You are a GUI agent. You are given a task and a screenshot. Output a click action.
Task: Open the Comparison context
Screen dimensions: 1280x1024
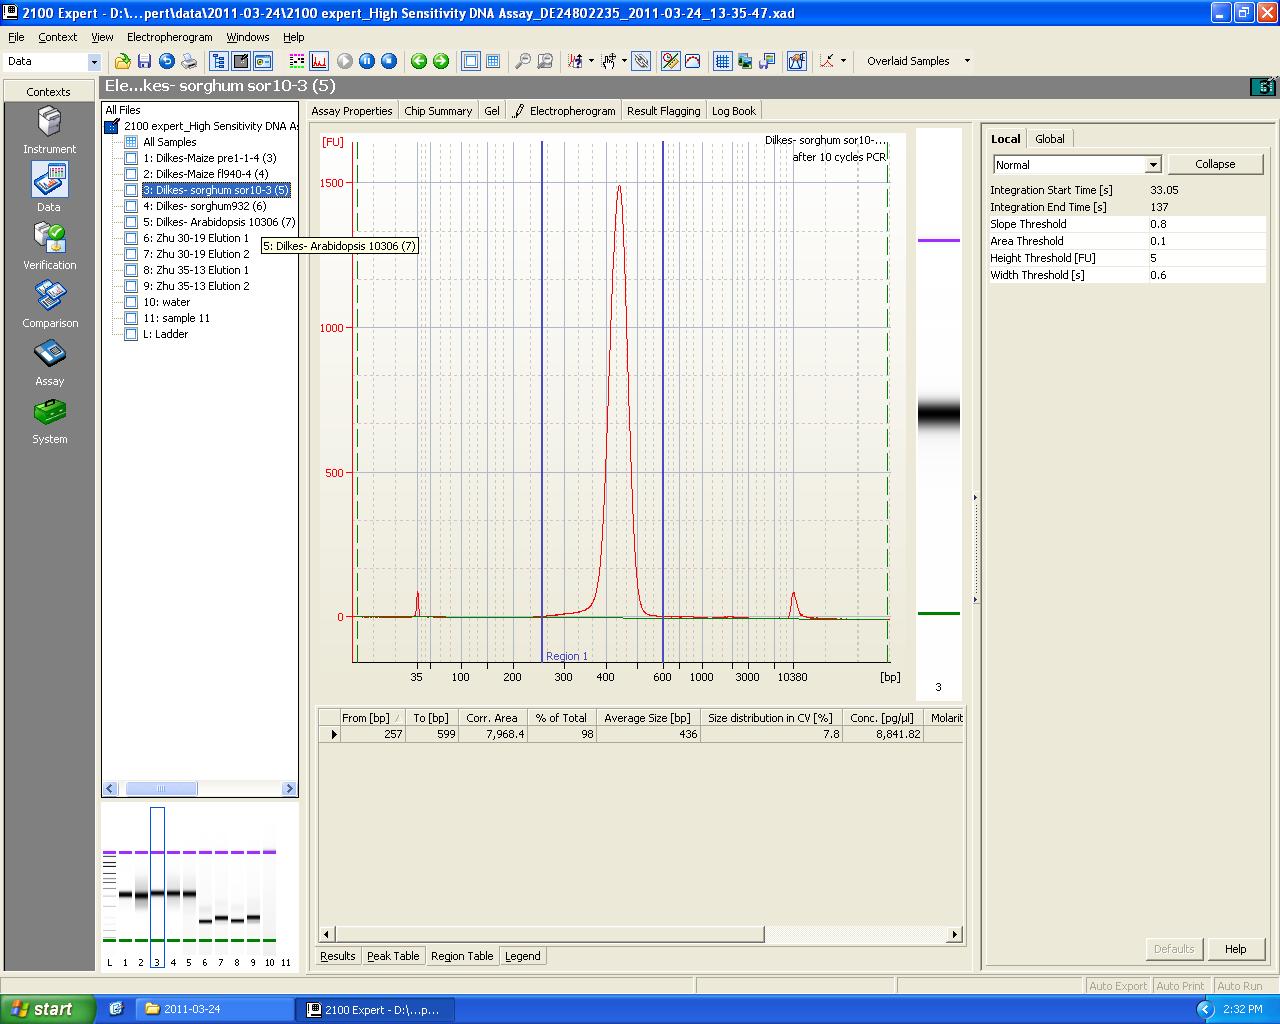coord(49,304)
